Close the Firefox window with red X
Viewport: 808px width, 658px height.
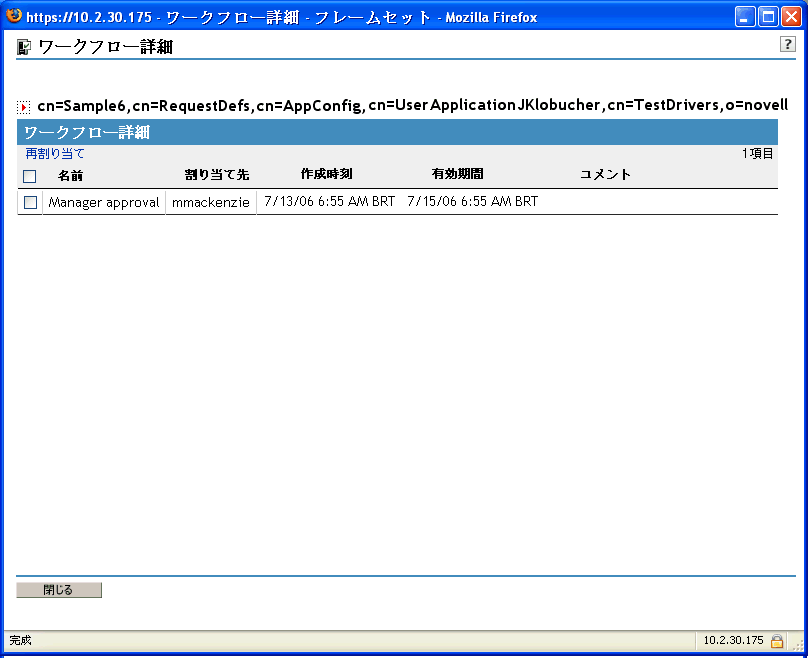pyautogui.click(x=791, y=17)
